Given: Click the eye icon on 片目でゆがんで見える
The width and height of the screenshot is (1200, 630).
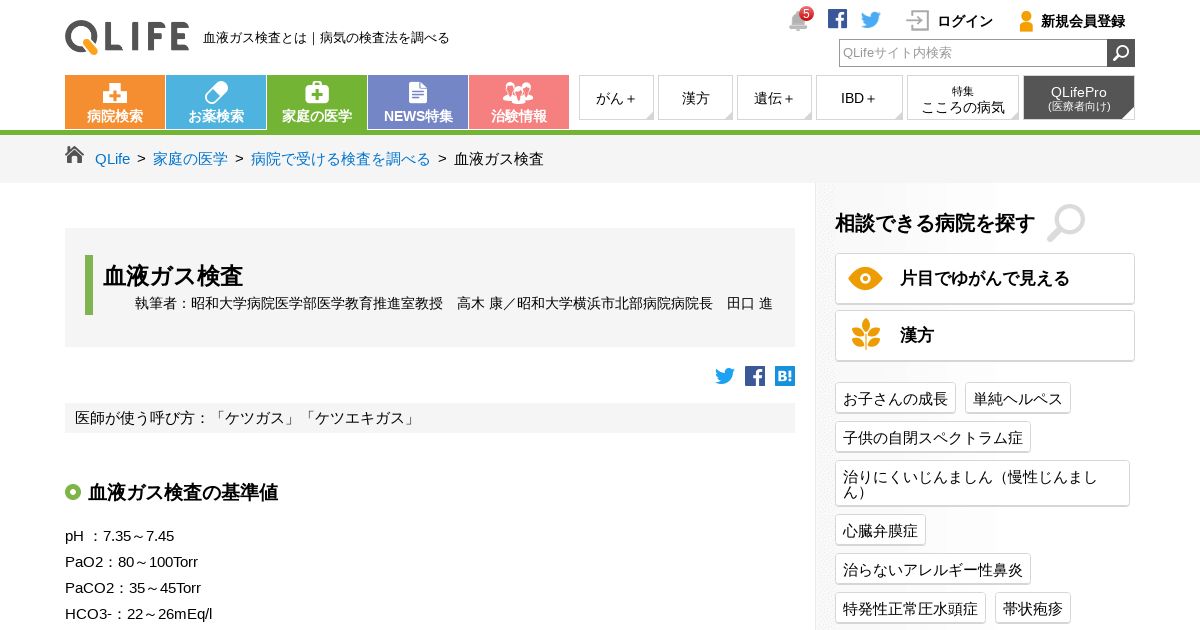Looking at the screenshot, I should [865, 278].
